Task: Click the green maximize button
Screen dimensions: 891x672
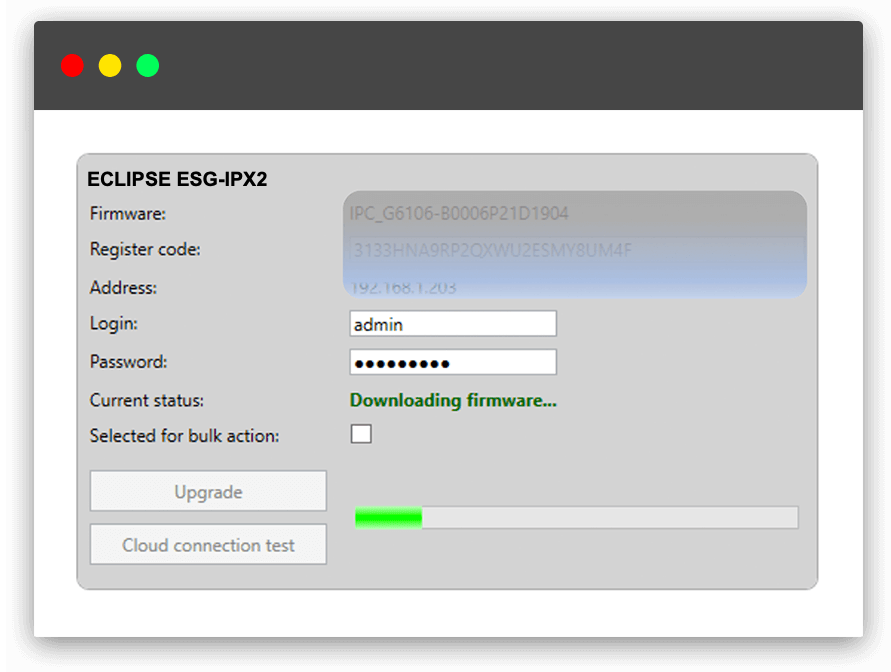Action: point(147,65)
